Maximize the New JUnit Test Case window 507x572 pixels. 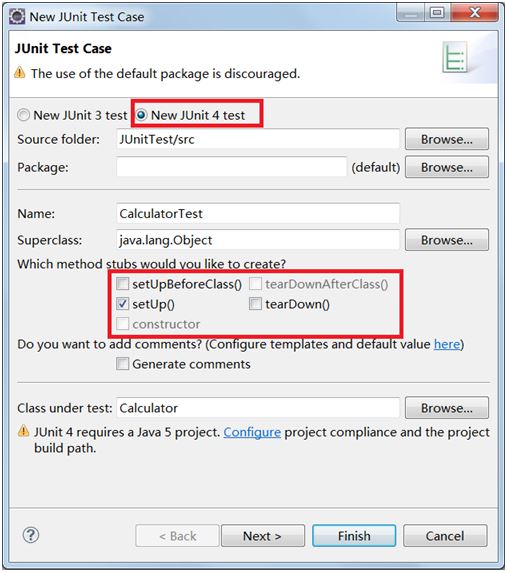[x=437, y=13]
